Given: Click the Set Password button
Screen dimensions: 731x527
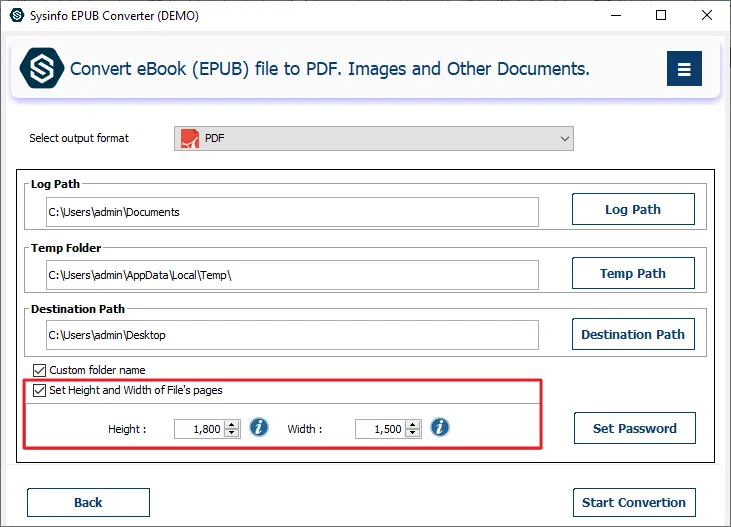Looking at the screenshot, I should [634, 428].
